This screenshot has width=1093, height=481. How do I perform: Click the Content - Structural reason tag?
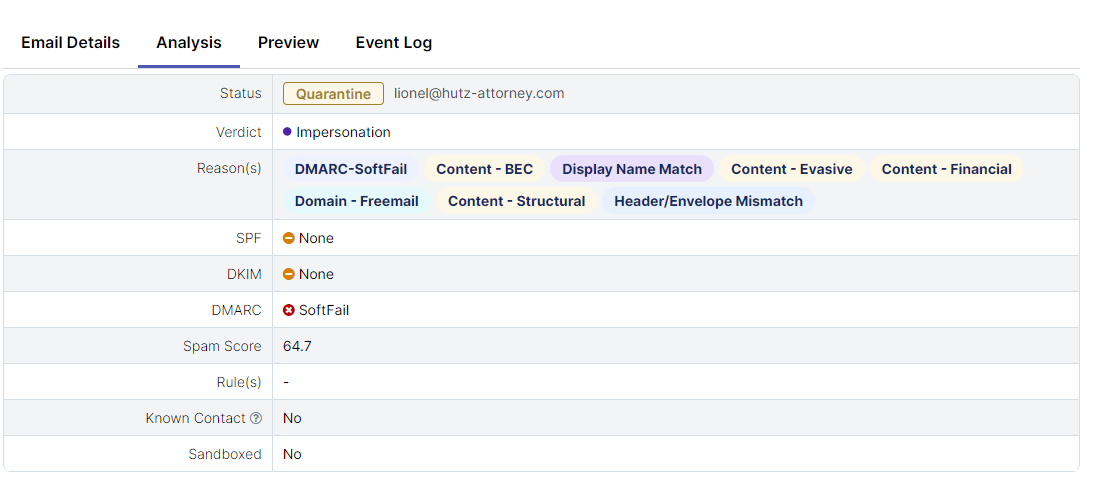(x=516, y=201)
